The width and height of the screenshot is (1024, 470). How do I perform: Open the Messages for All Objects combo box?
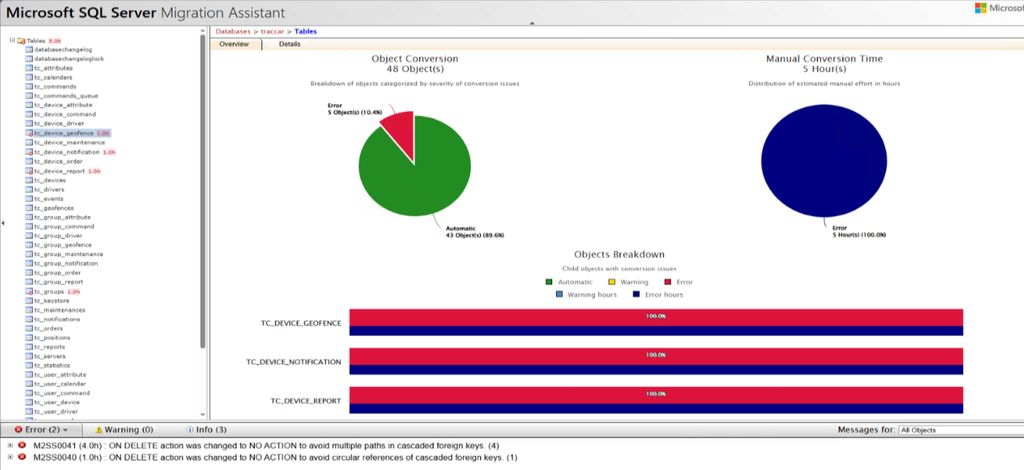pyautogui.click(x=960, y=430)
